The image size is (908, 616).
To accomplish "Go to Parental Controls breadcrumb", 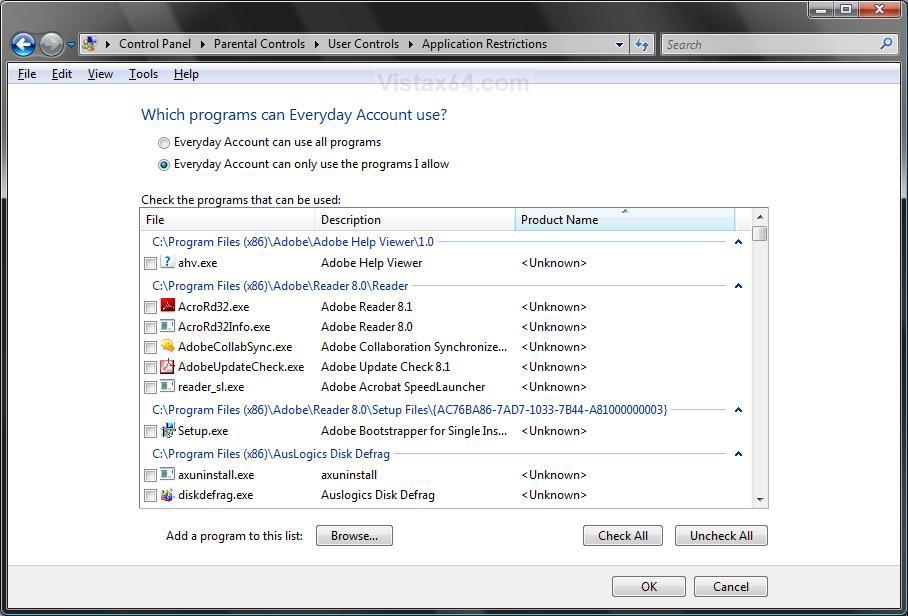I will click(259, 44).
